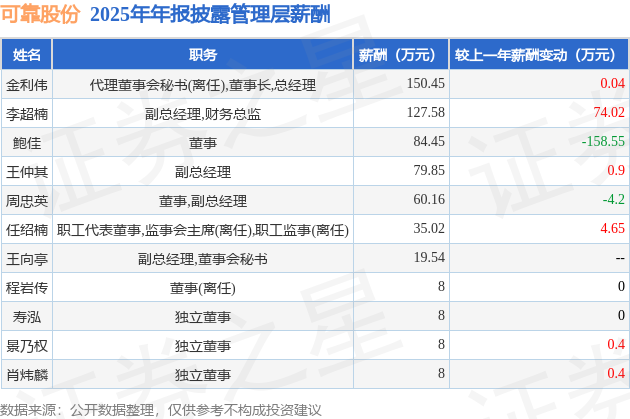Click the 数据来源 footnote text
Viewport: 630px width, 419px height.
click(x=161, y=410)
